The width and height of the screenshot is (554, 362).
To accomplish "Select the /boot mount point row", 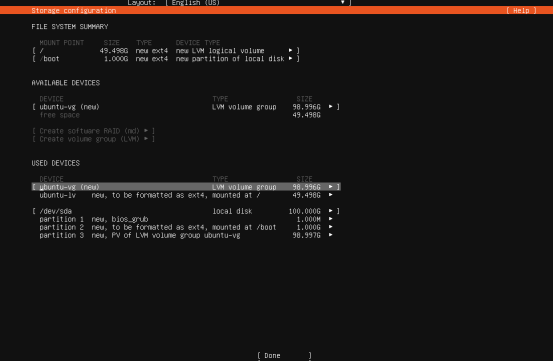I will pyautogui.click(x=166, y=59).
